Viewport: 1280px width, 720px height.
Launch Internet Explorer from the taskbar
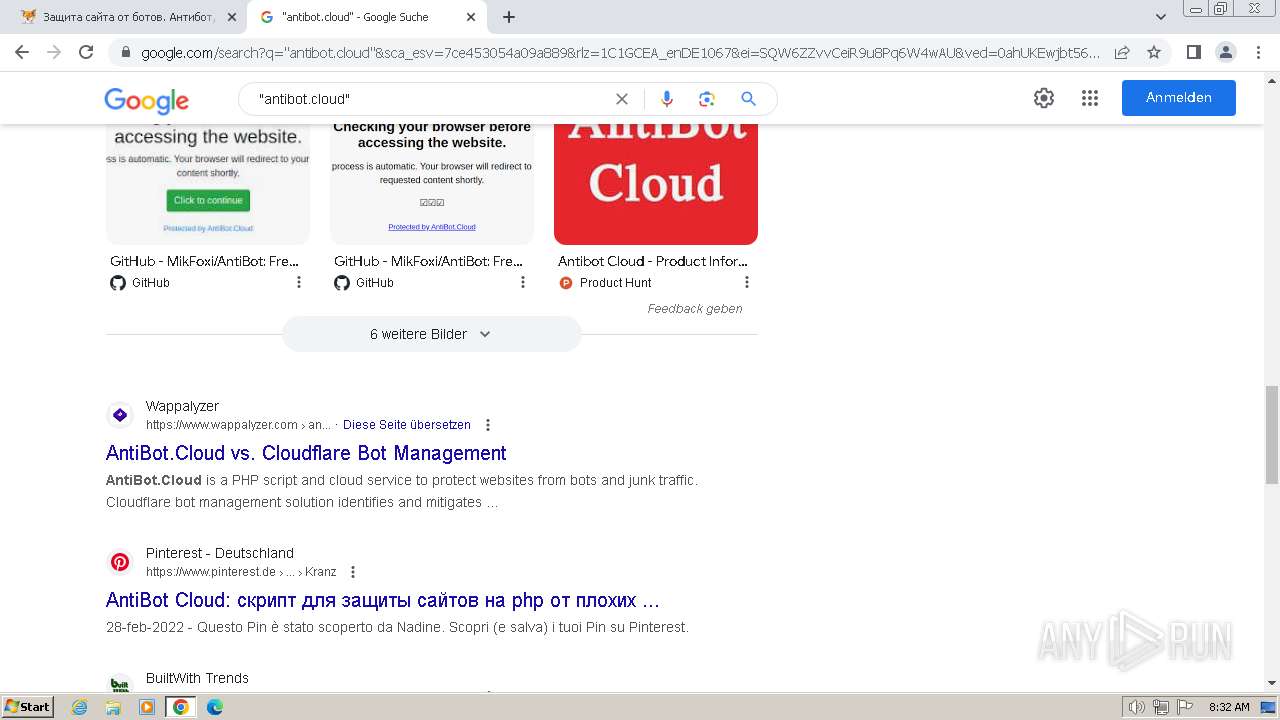pos(80,707)
